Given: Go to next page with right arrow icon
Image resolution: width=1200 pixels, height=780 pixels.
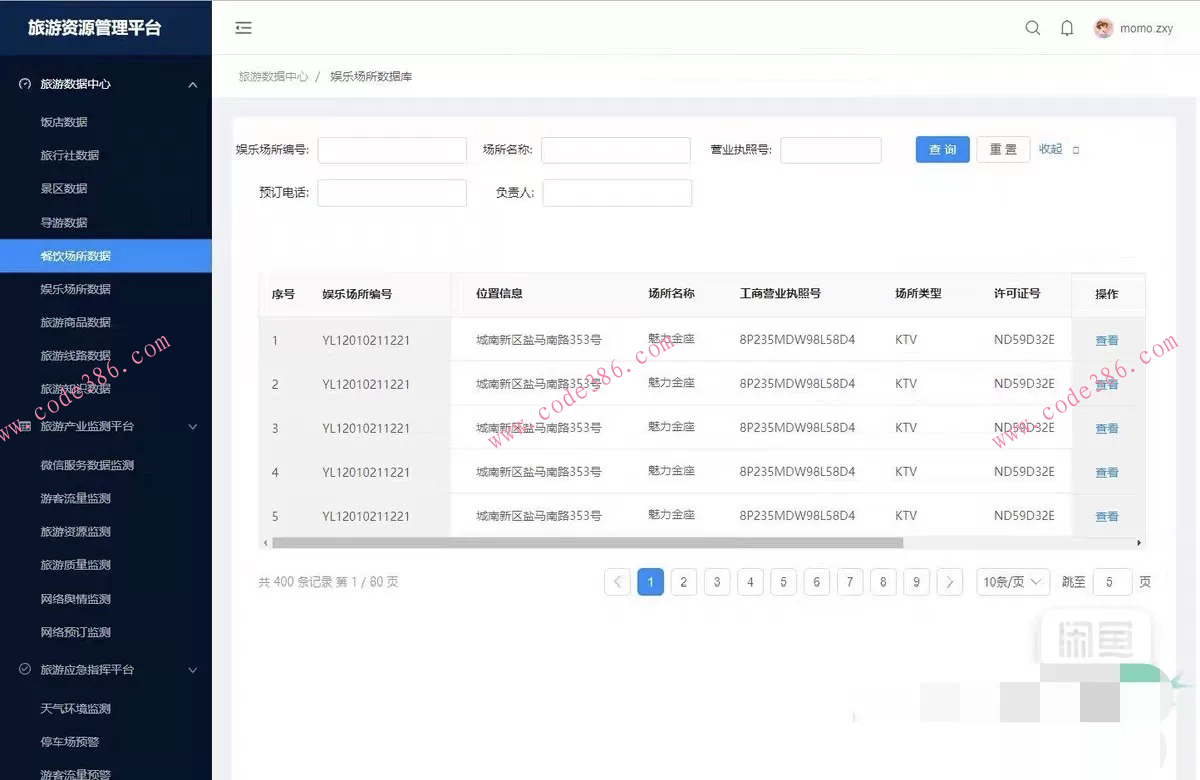Looking at the screenshot, I should (949, 581).
